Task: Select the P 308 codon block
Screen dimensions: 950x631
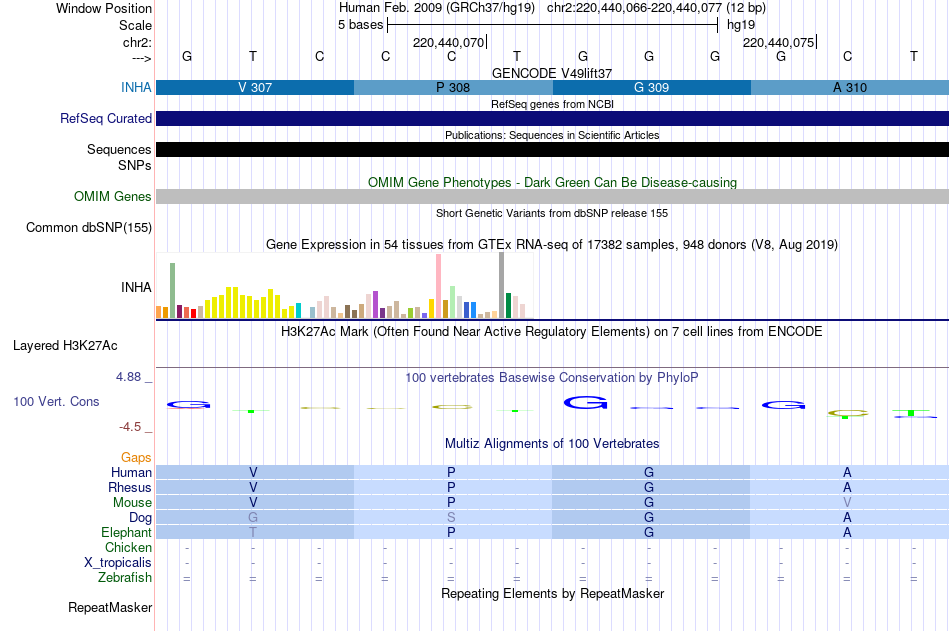Action: tap(453, 87)
